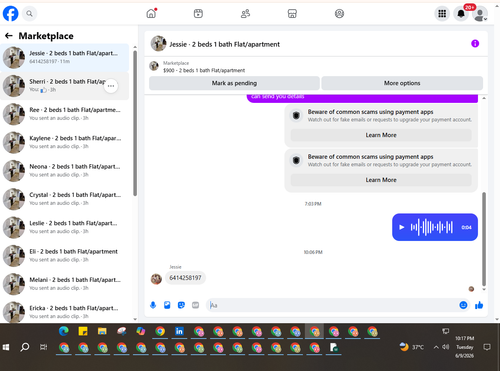The height and width of the screenshot is (371, 500).
Task: Open Sticky Notes on taskbar
Action: tap(83, 331)
